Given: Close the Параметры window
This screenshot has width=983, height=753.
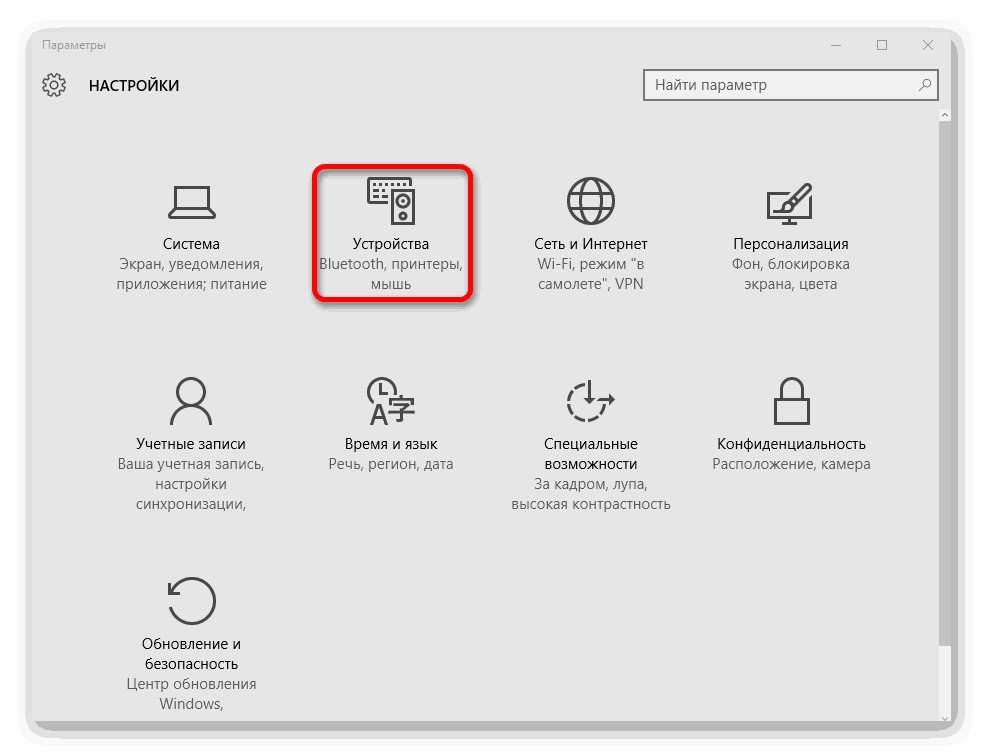Looking at the screenshot, I should pyautogui.click(x=928, y=45).
